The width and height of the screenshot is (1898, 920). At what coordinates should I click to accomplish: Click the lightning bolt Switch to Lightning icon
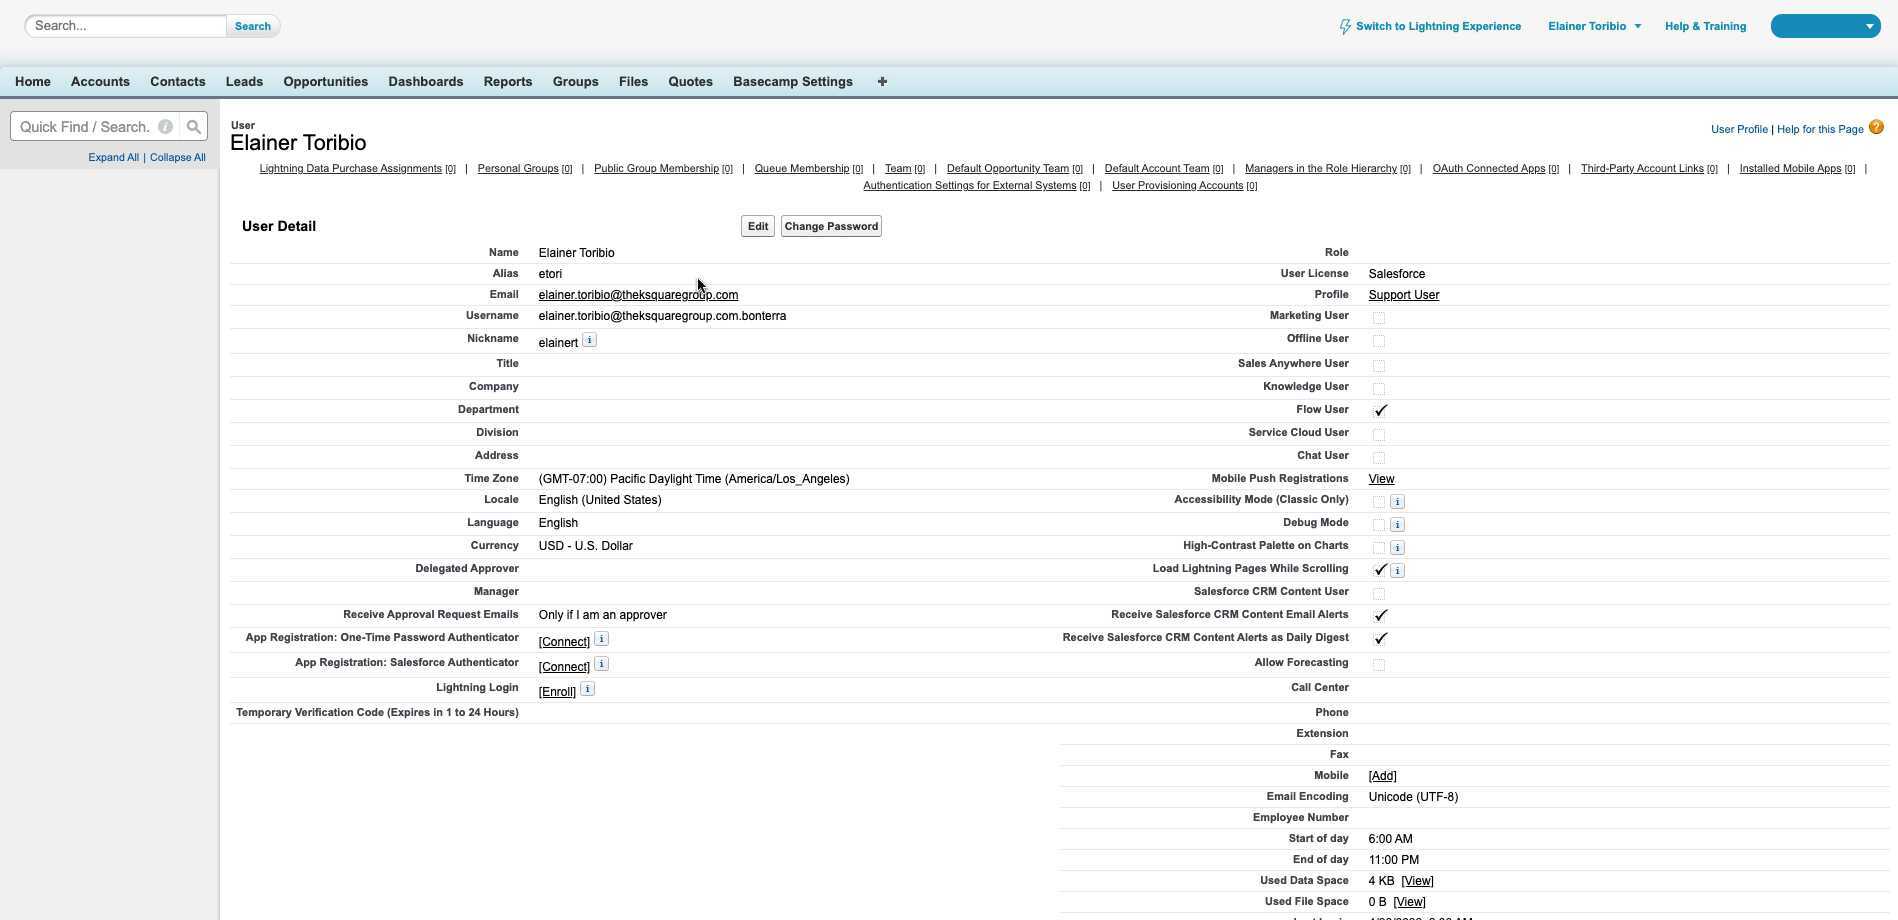click(x=1345, y=27)
